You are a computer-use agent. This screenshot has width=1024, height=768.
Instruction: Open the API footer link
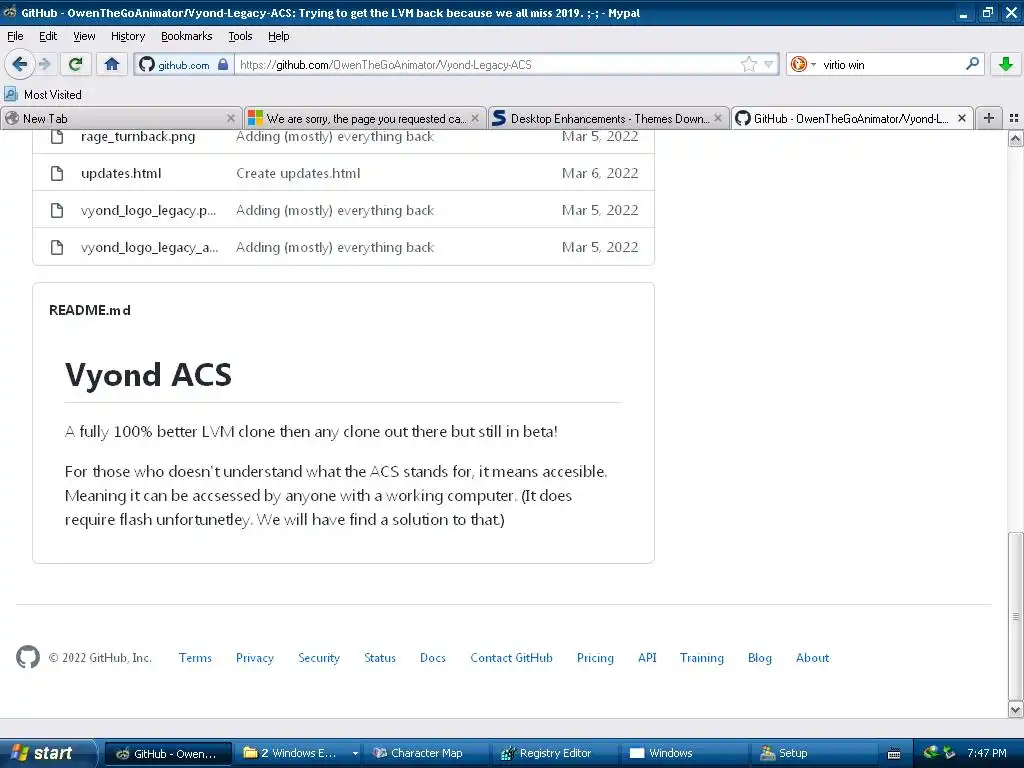[x=647, y=658]
